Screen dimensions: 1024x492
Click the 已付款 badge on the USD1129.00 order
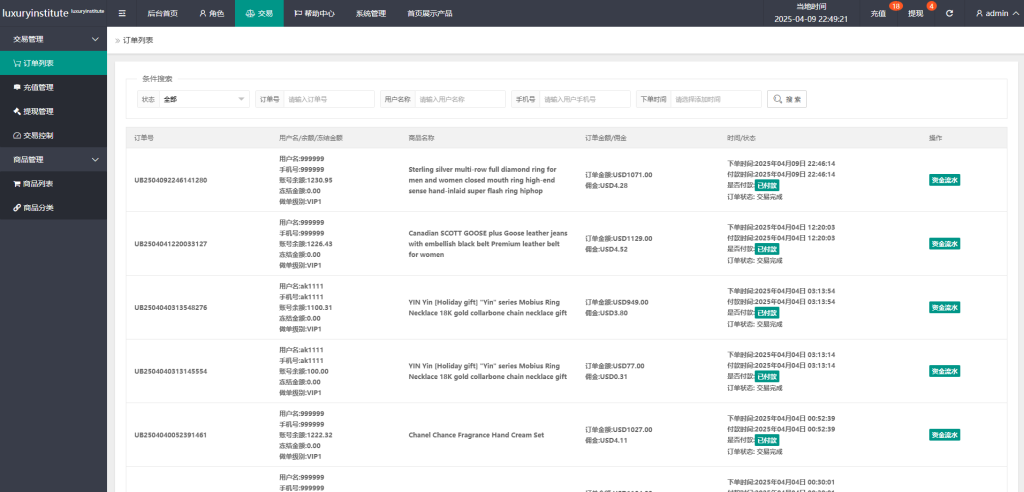[767, 249]
